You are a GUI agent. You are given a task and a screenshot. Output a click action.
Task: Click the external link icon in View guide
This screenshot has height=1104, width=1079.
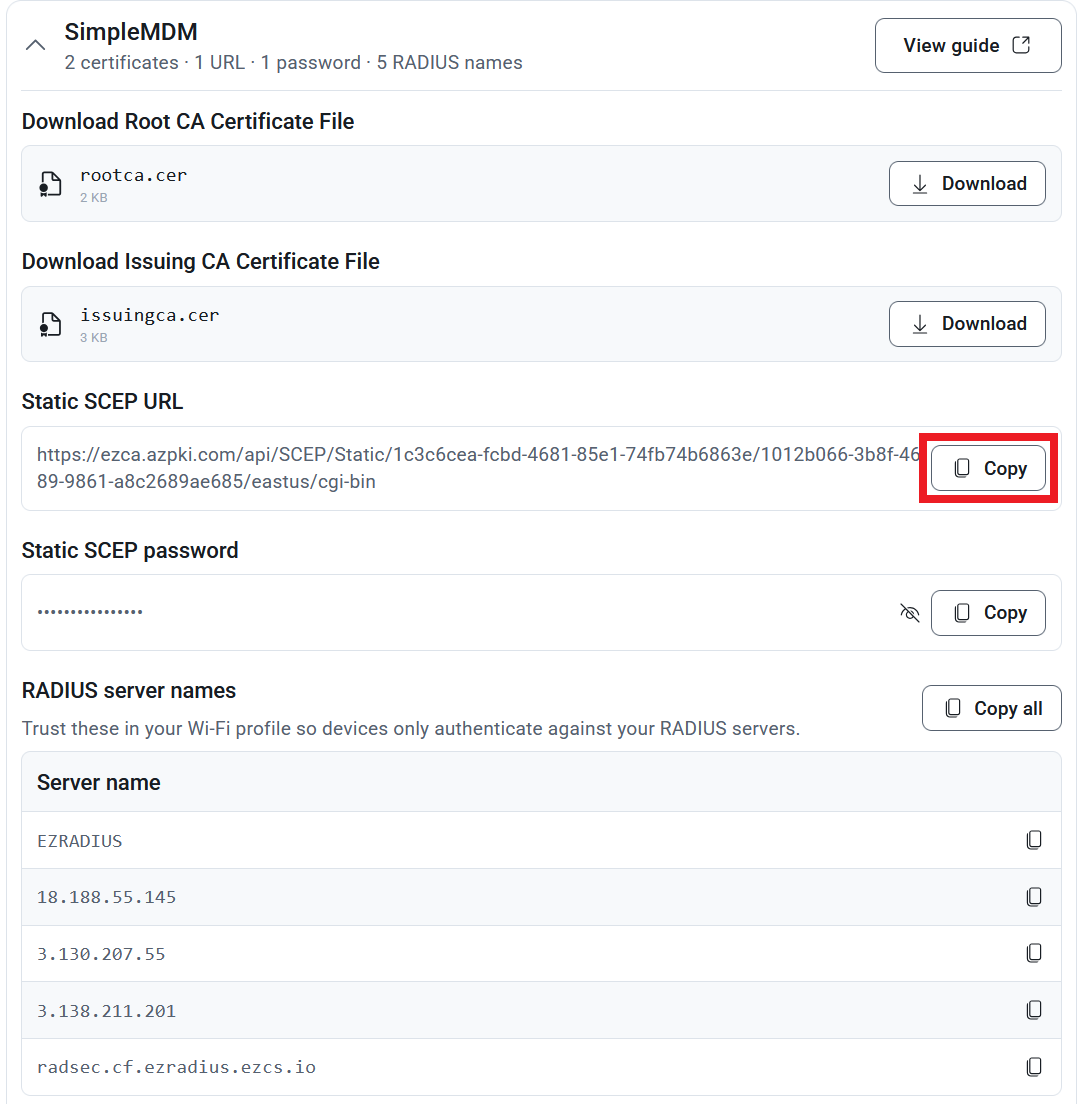[x=1021, y=45]
